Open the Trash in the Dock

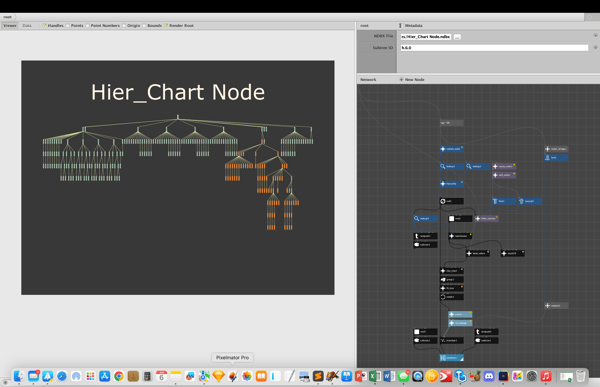(581, 376)
